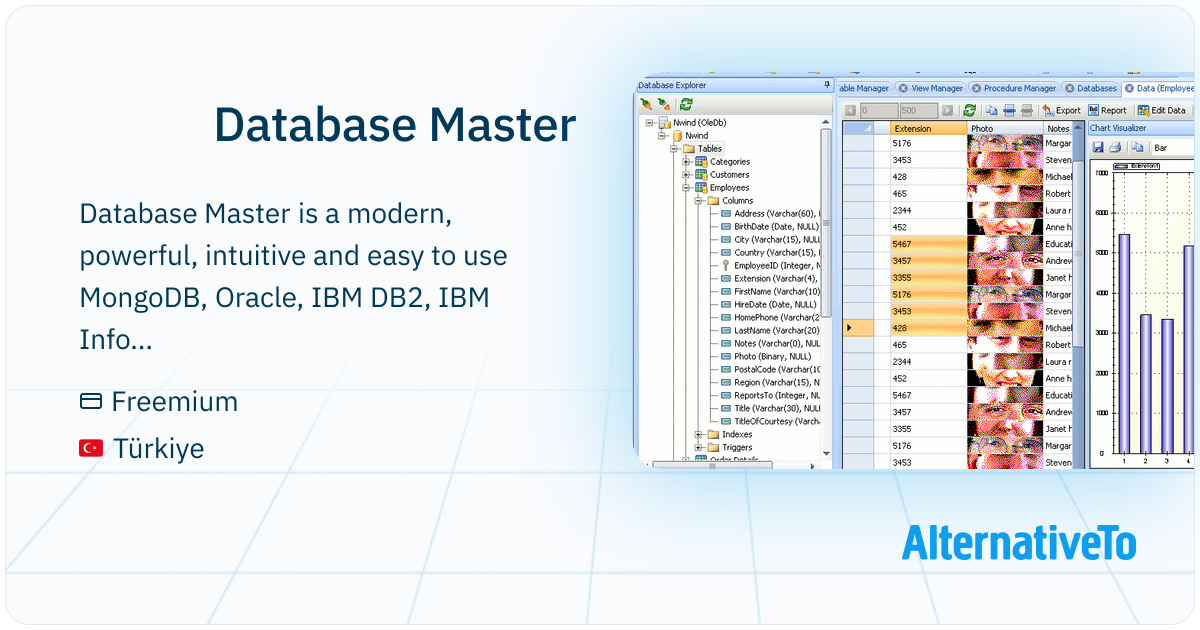Collapse the Nwind (OleDb) connection node
1200x630 pixels.
[650, 122]
